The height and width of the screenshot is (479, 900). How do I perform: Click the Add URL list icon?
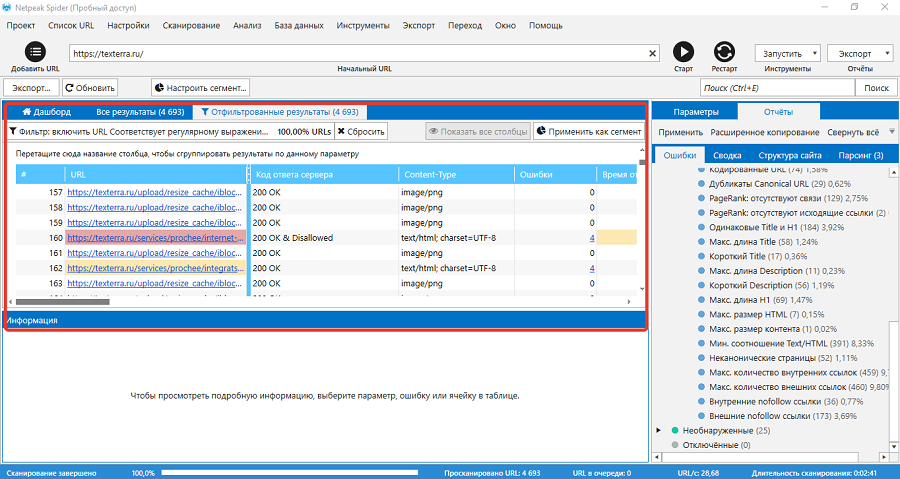(x=35, y=52)
